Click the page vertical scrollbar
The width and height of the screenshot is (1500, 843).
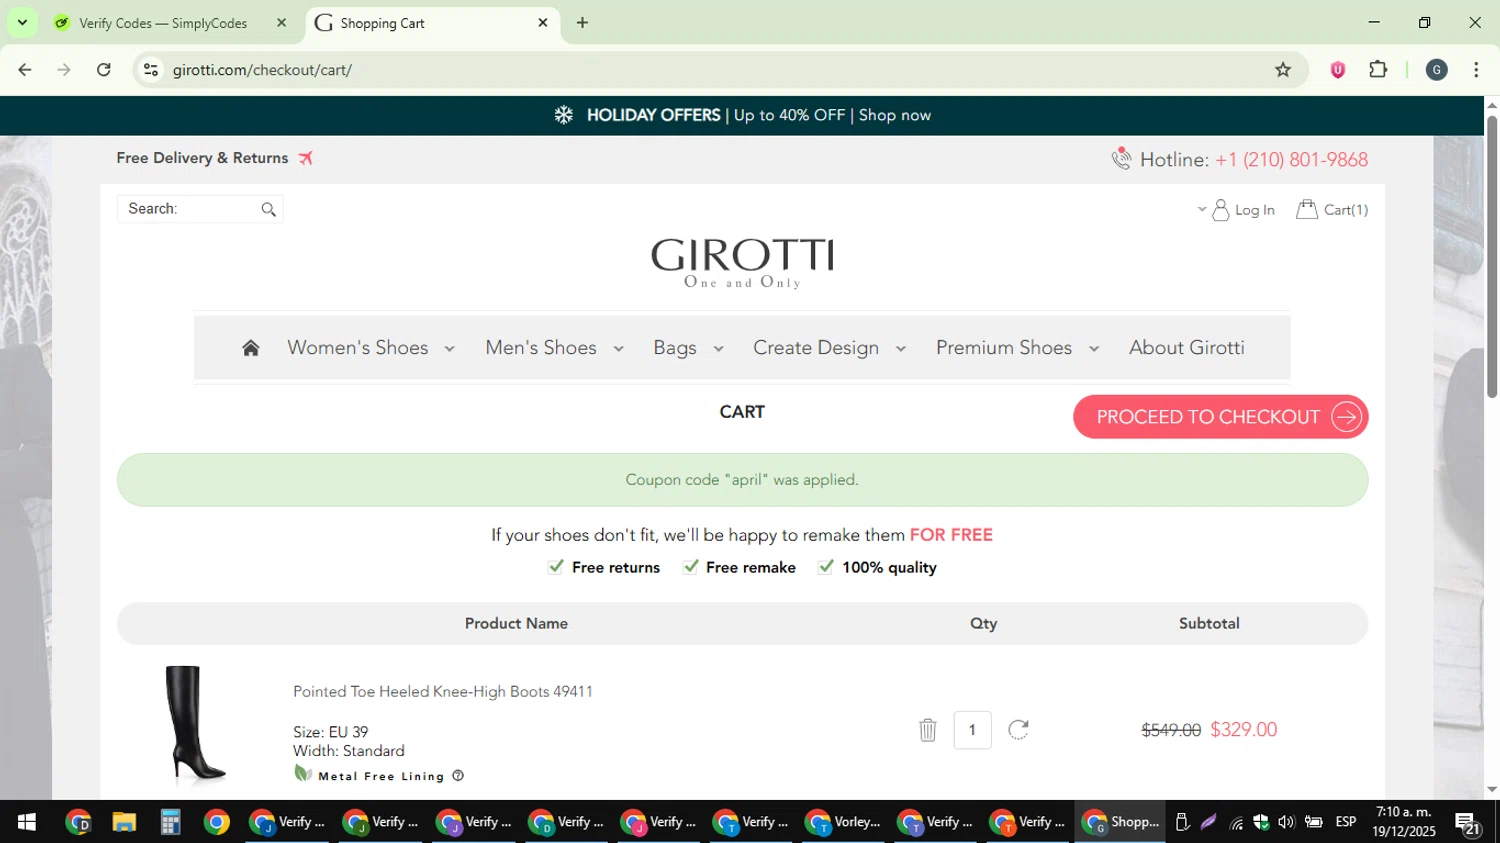tap(1492, 257)
